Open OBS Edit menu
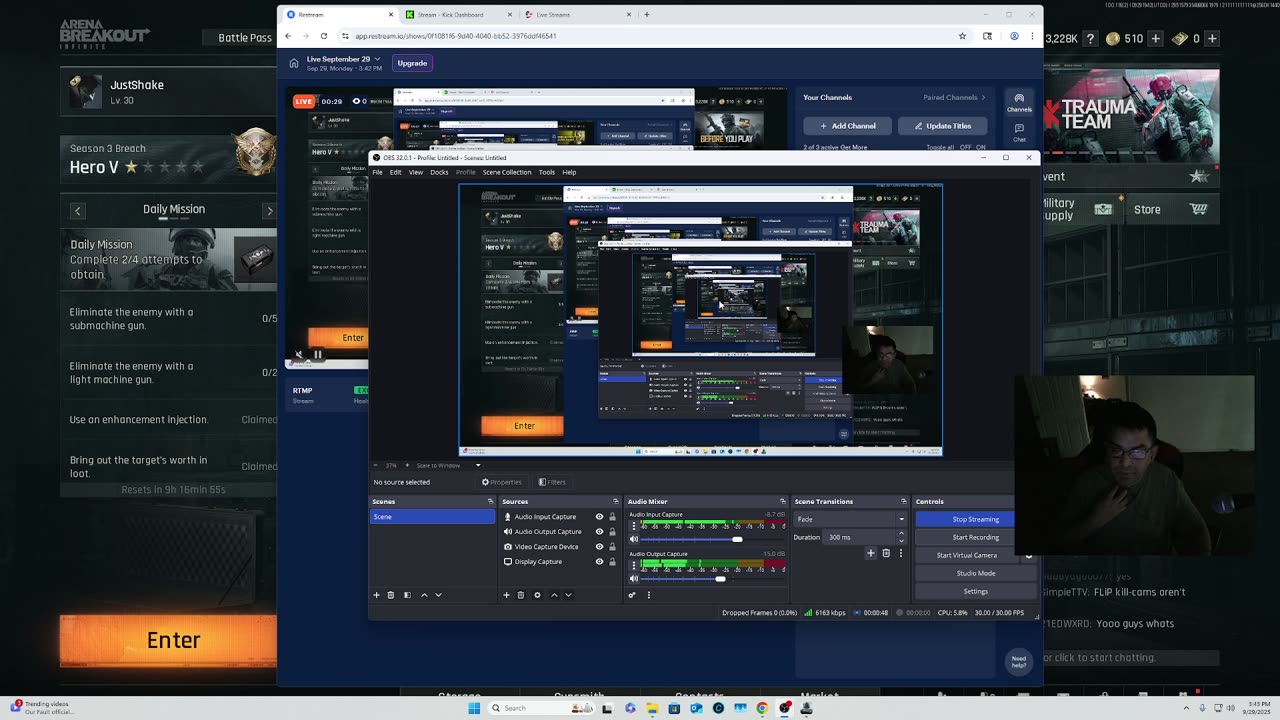 click(395, 172)
